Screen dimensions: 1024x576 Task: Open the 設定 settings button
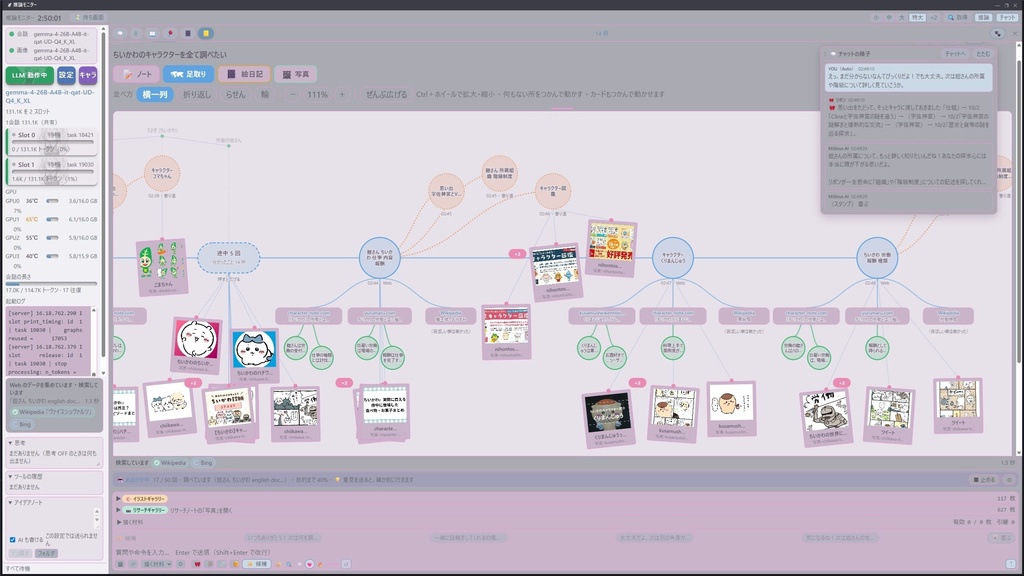[x=66, y=75]
